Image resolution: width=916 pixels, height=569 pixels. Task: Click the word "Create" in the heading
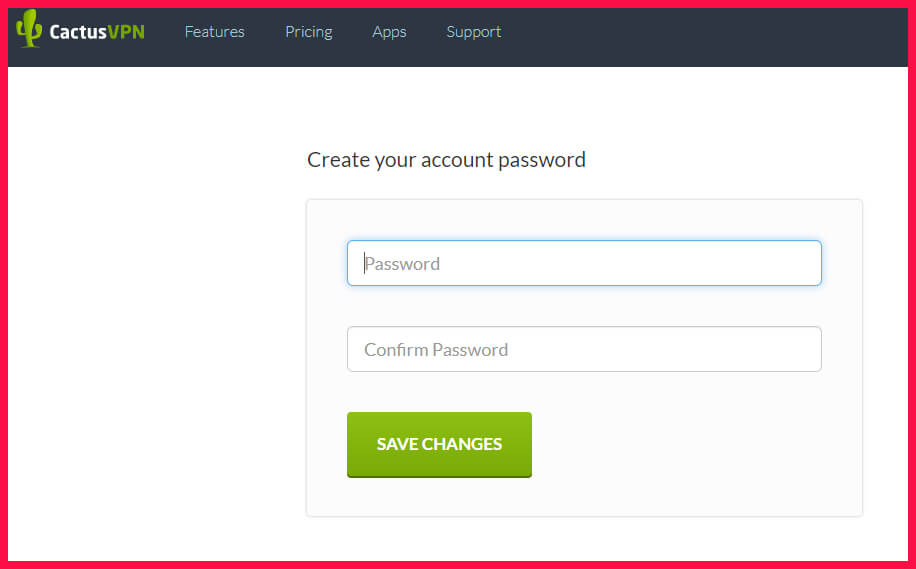(338, 160)
